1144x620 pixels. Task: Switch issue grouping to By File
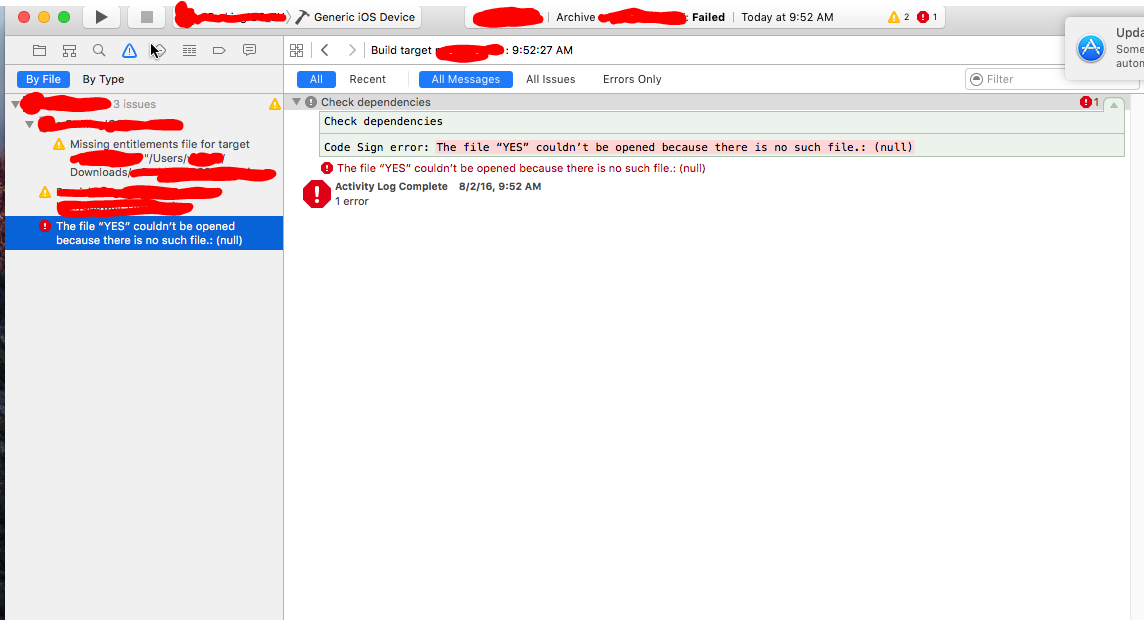(x=43, y=79)
